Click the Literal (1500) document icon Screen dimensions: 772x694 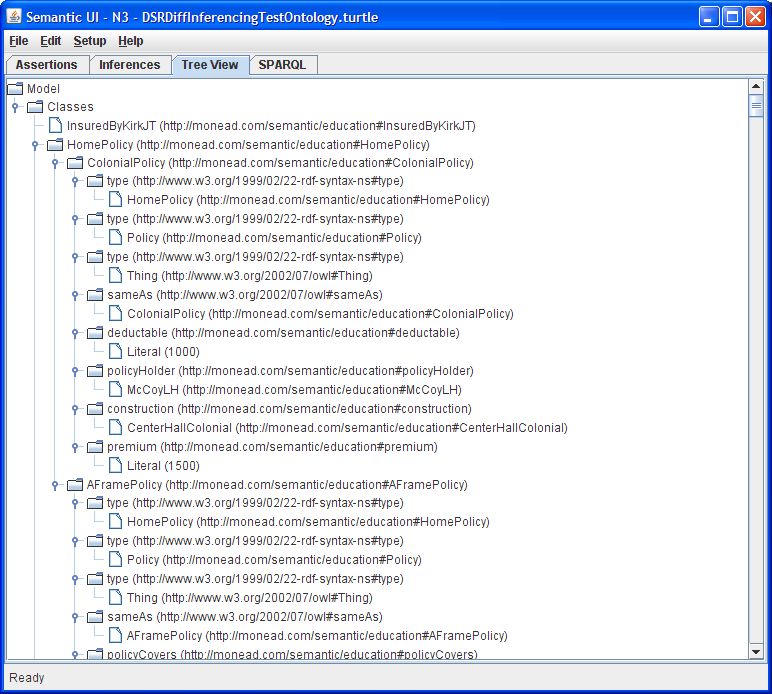pos(116,465)
